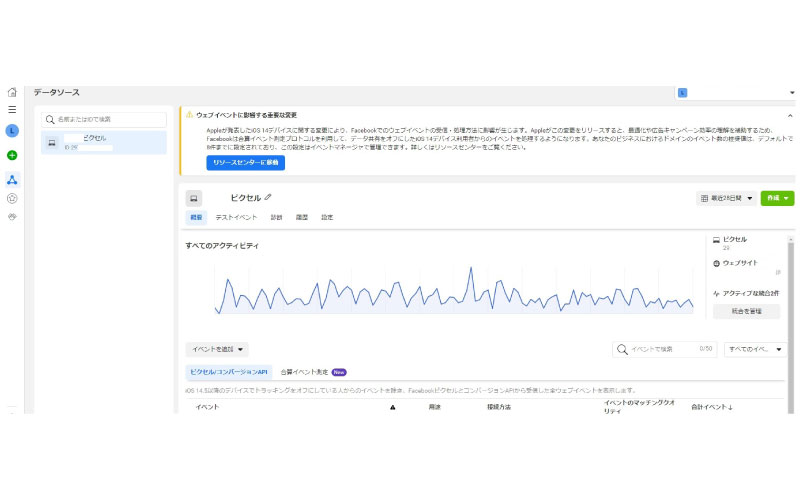Click the magnifier icon in data source search

tap(50, 120)
